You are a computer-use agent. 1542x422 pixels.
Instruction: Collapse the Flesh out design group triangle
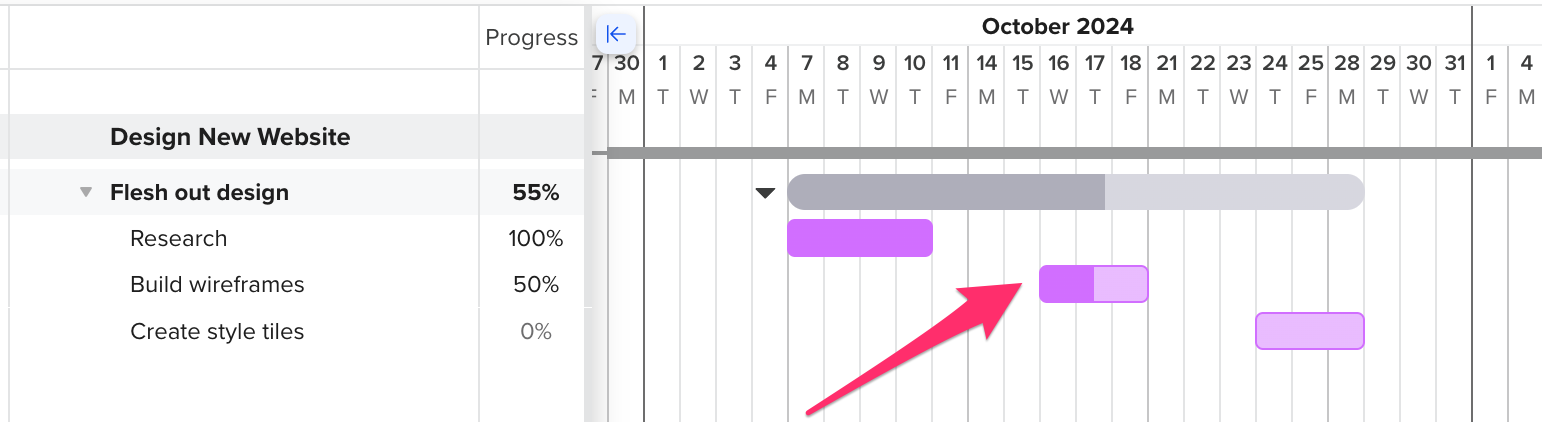(x=86, y=193)
